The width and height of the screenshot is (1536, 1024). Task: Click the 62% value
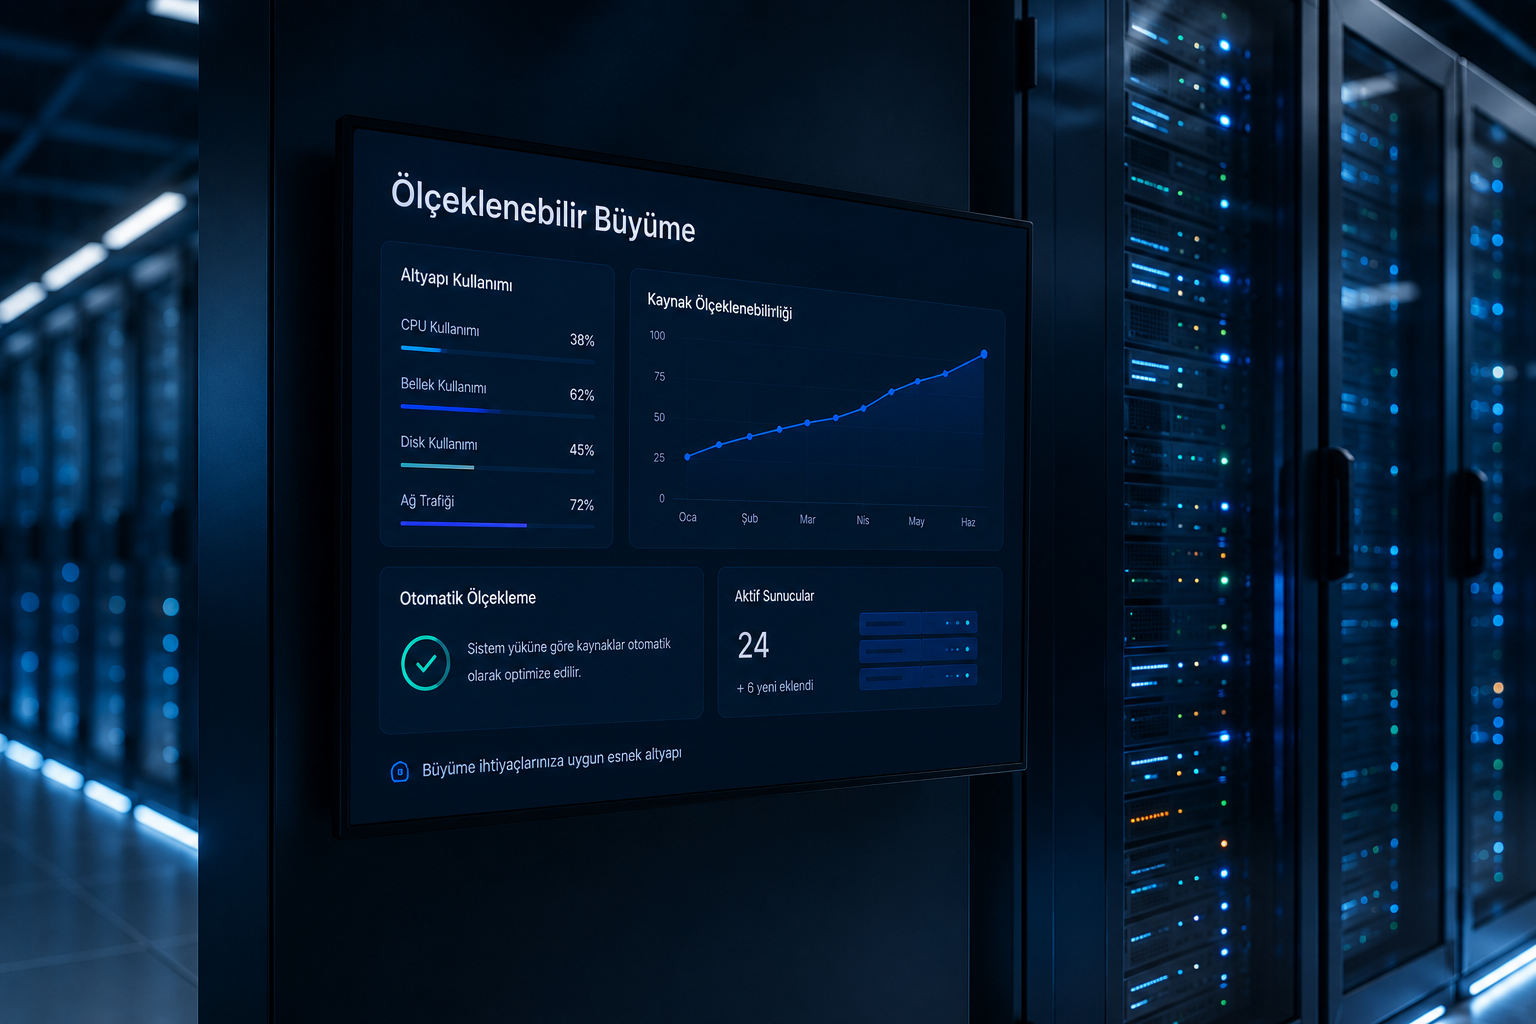point(582,395)
